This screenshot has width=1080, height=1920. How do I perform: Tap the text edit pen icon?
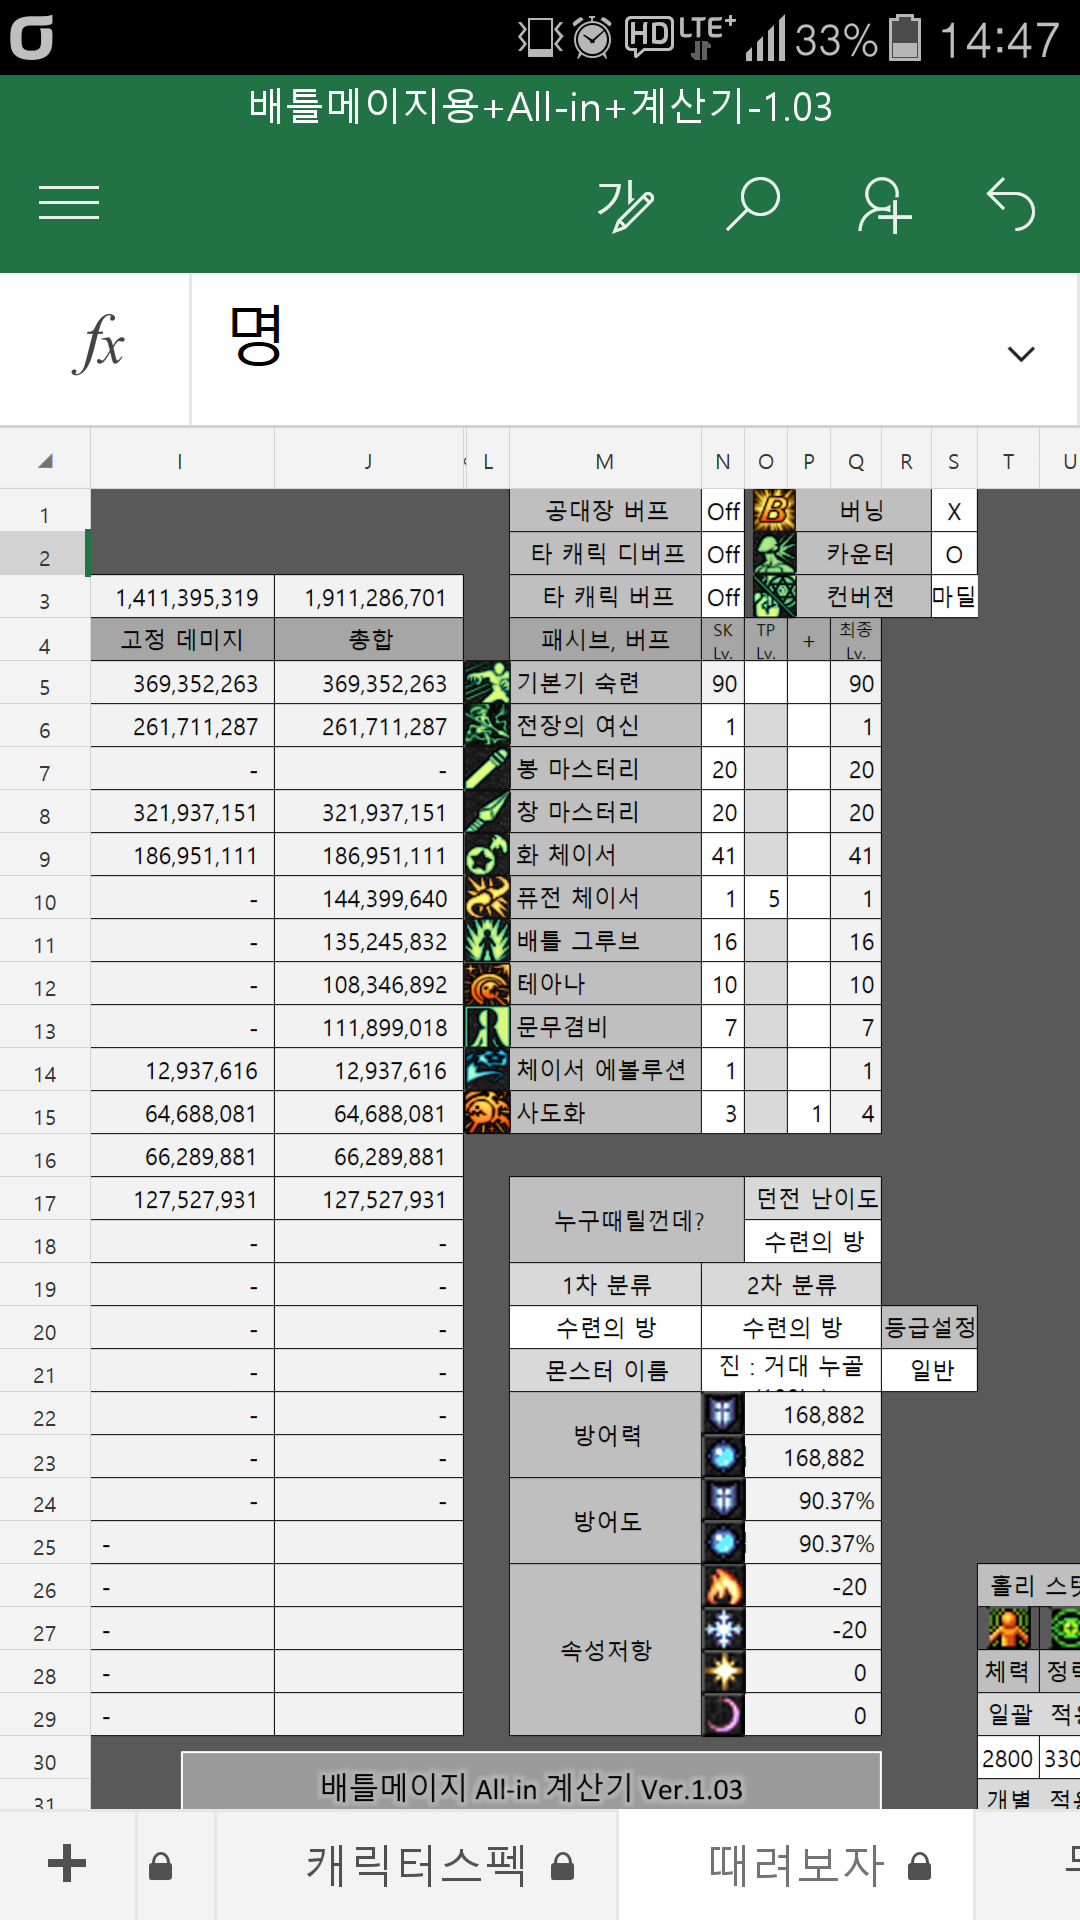click(625, 205)
